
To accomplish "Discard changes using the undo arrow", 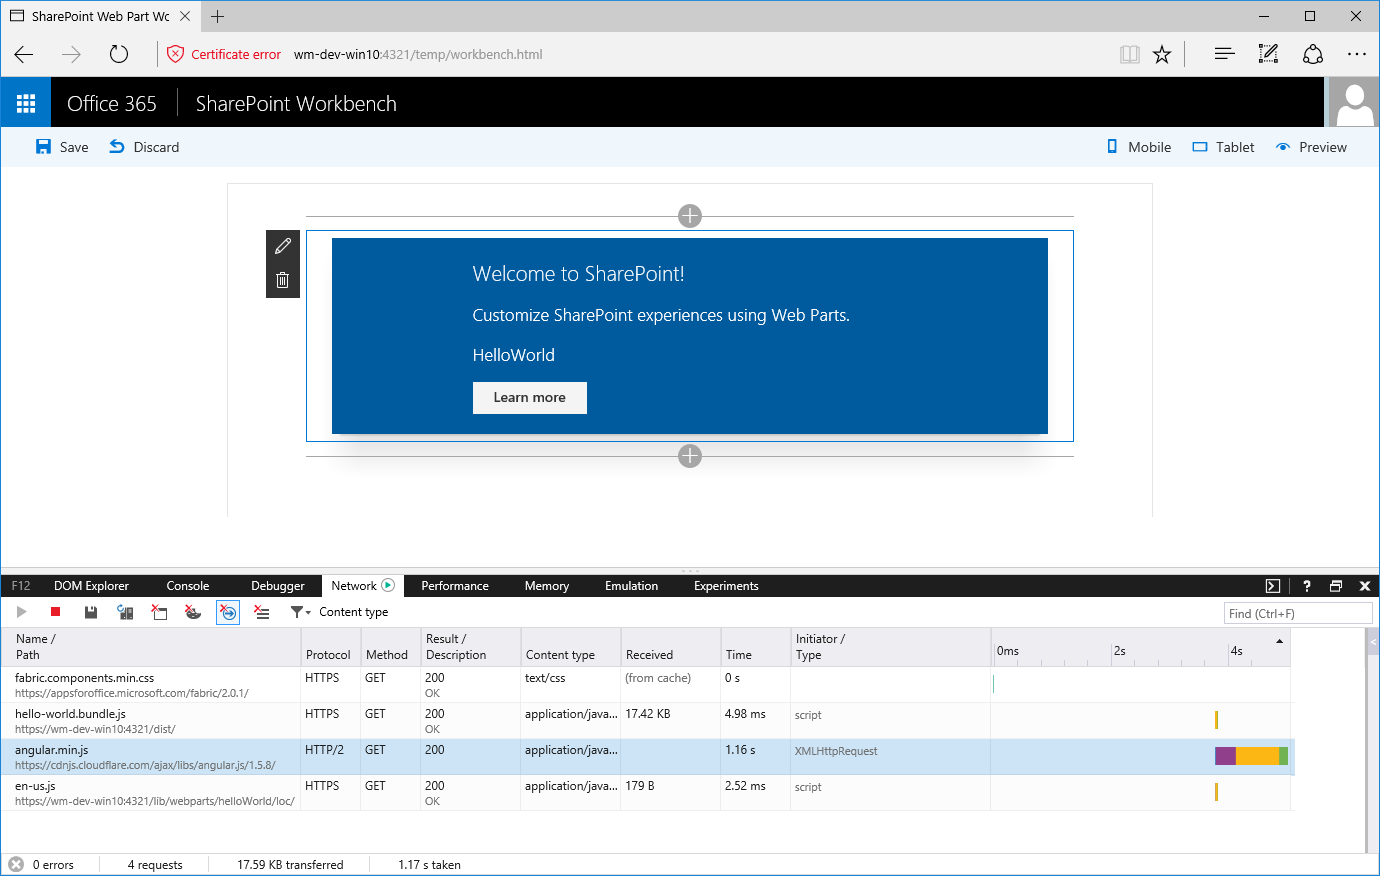I will (117, 147).
